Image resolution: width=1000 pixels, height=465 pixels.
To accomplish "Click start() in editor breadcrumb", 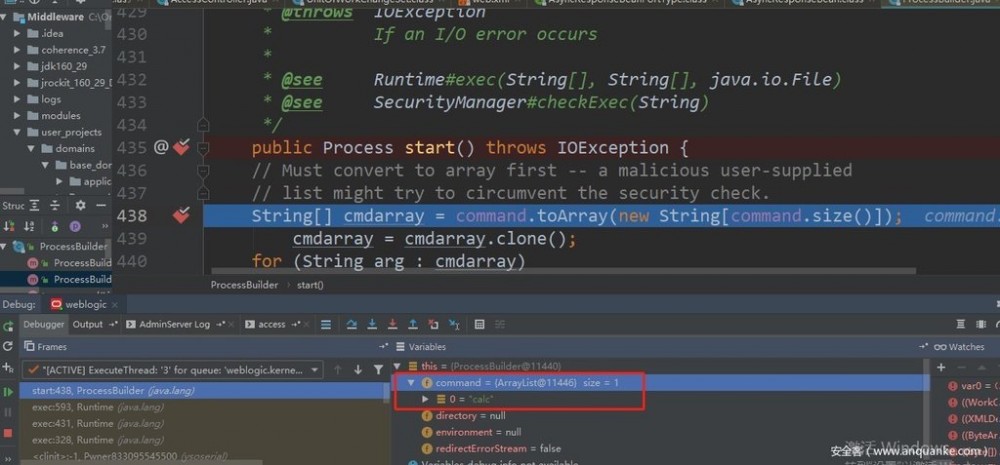I will [x=310, y=284].
